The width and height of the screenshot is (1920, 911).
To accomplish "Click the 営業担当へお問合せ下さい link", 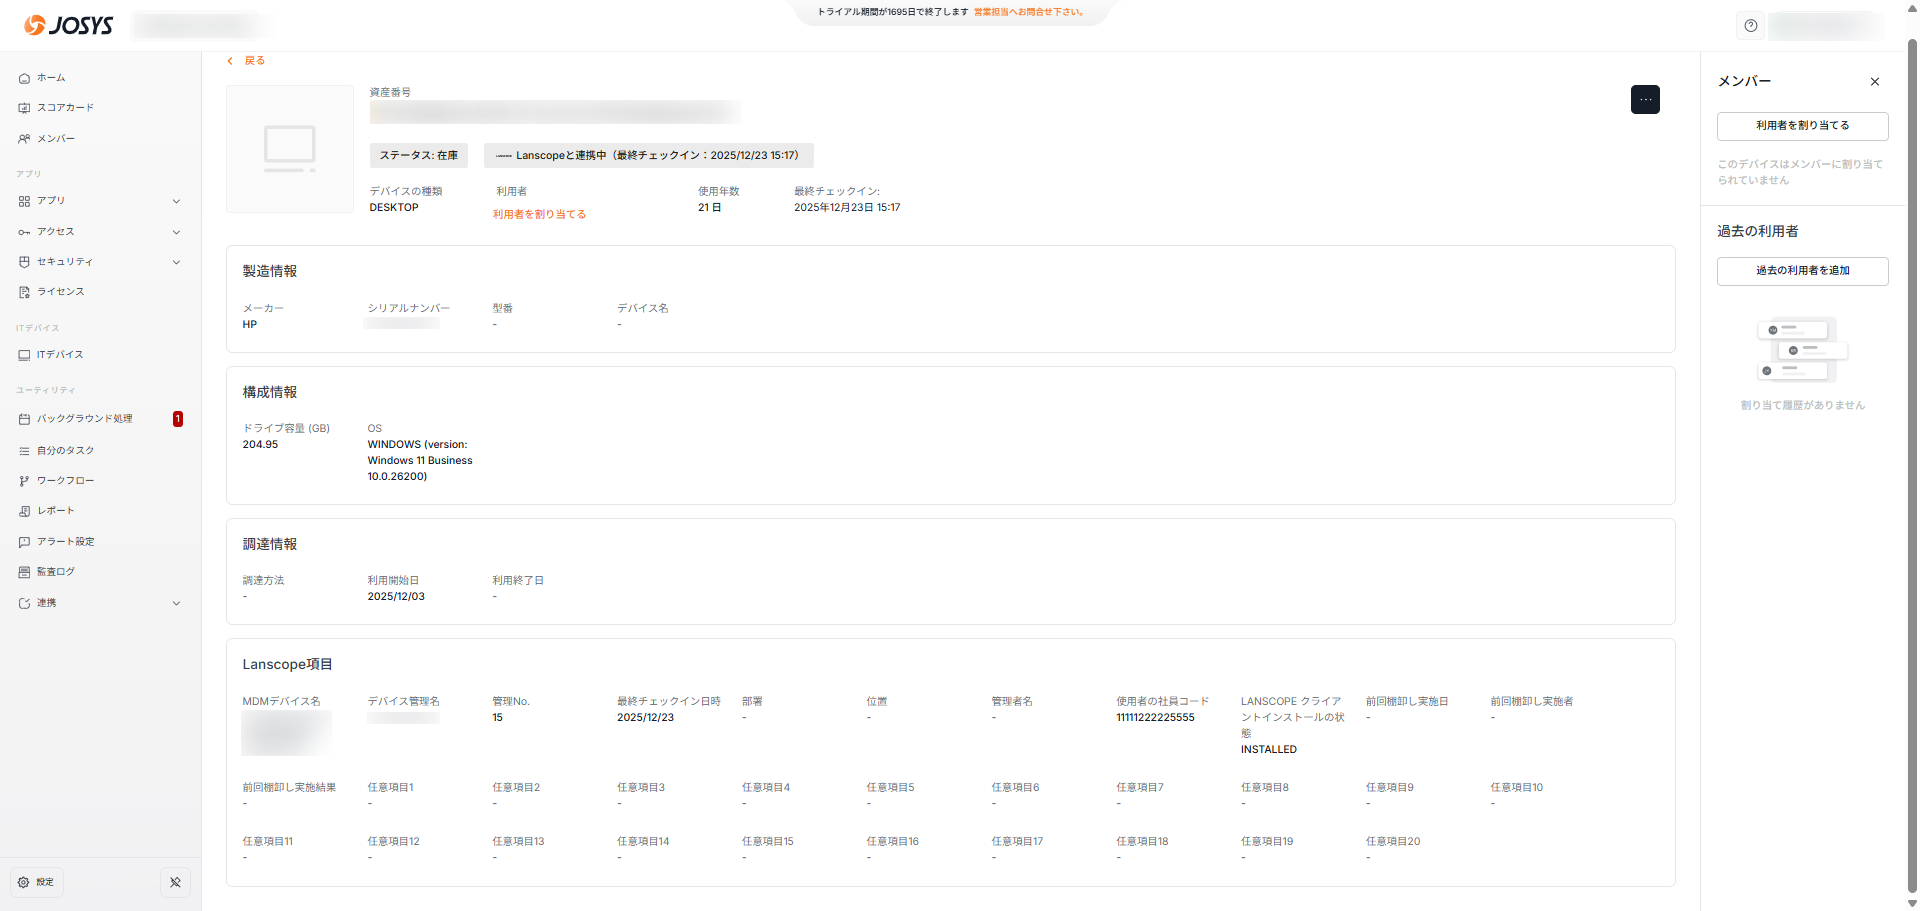I will [x=1029, y=12].
